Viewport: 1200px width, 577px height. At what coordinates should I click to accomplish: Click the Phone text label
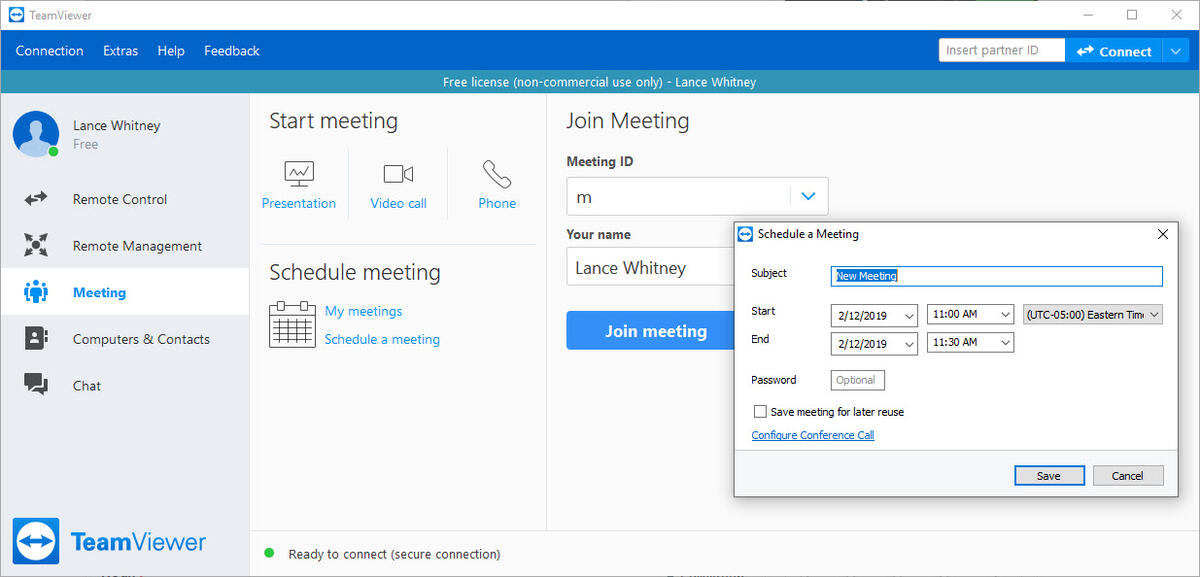pos(497,203)
